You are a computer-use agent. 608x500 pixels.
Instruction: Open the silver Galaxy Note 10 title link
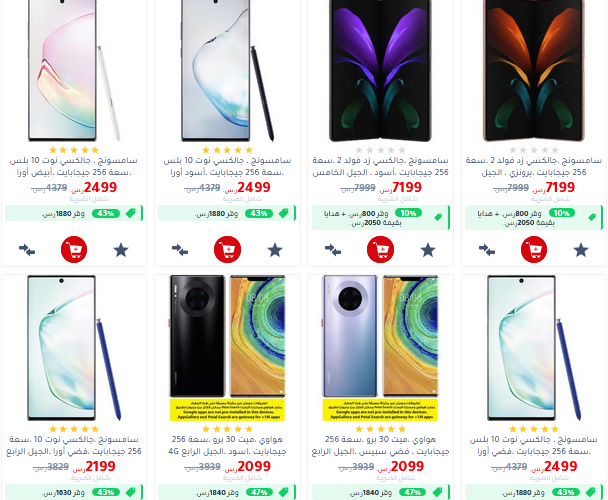click(74, 445)
